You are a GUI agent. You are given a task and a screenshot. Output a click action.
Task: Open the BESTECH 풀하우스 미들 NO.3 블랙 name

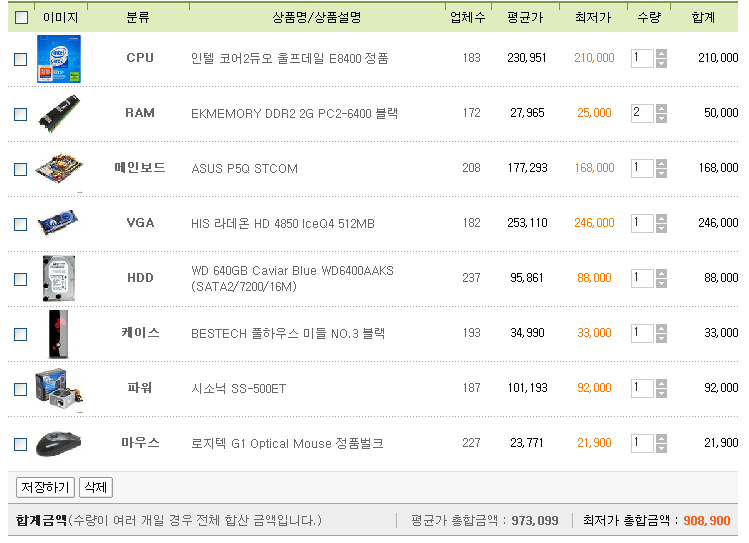(288, 333)
